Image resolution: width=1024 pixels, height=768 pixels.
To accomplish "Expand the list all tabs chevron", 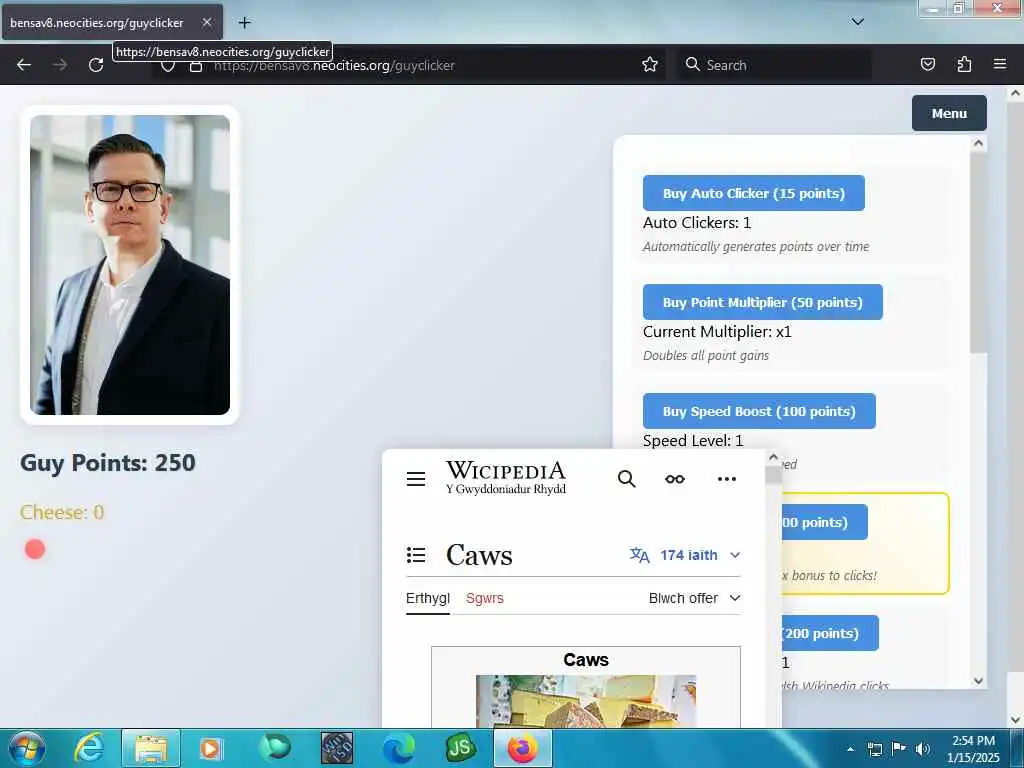I will [x=857, y=22].
